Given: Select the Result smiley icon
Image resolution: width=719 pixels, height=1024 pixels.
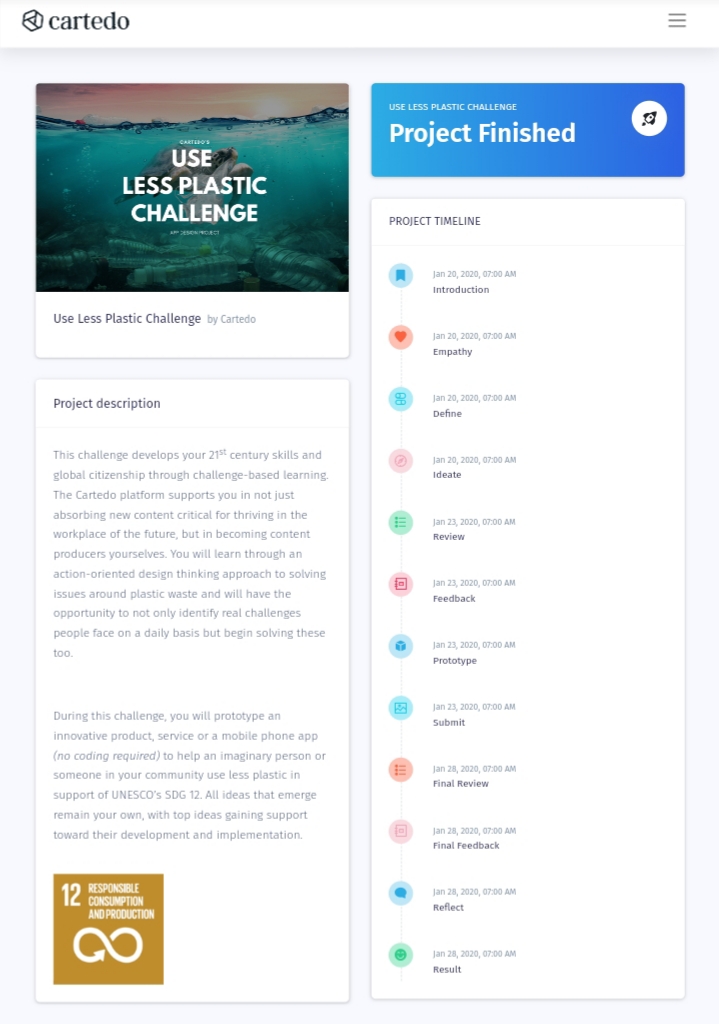Looking at the screenshot, I should coord(401,955).
